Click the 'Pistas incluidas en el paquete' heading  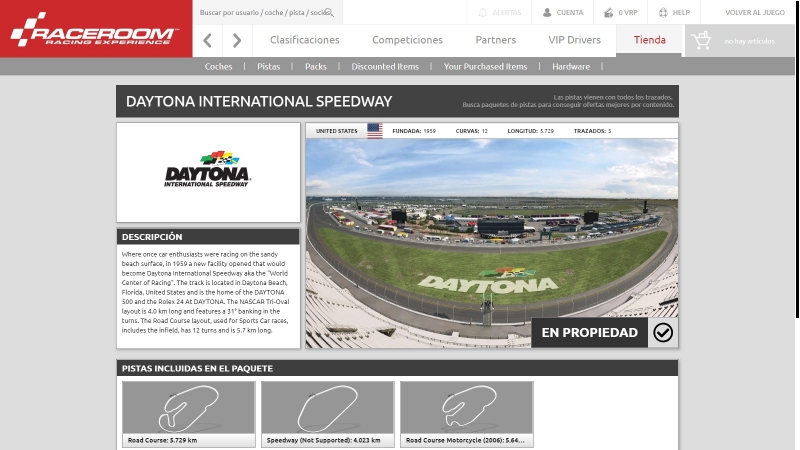coord(197,368)
